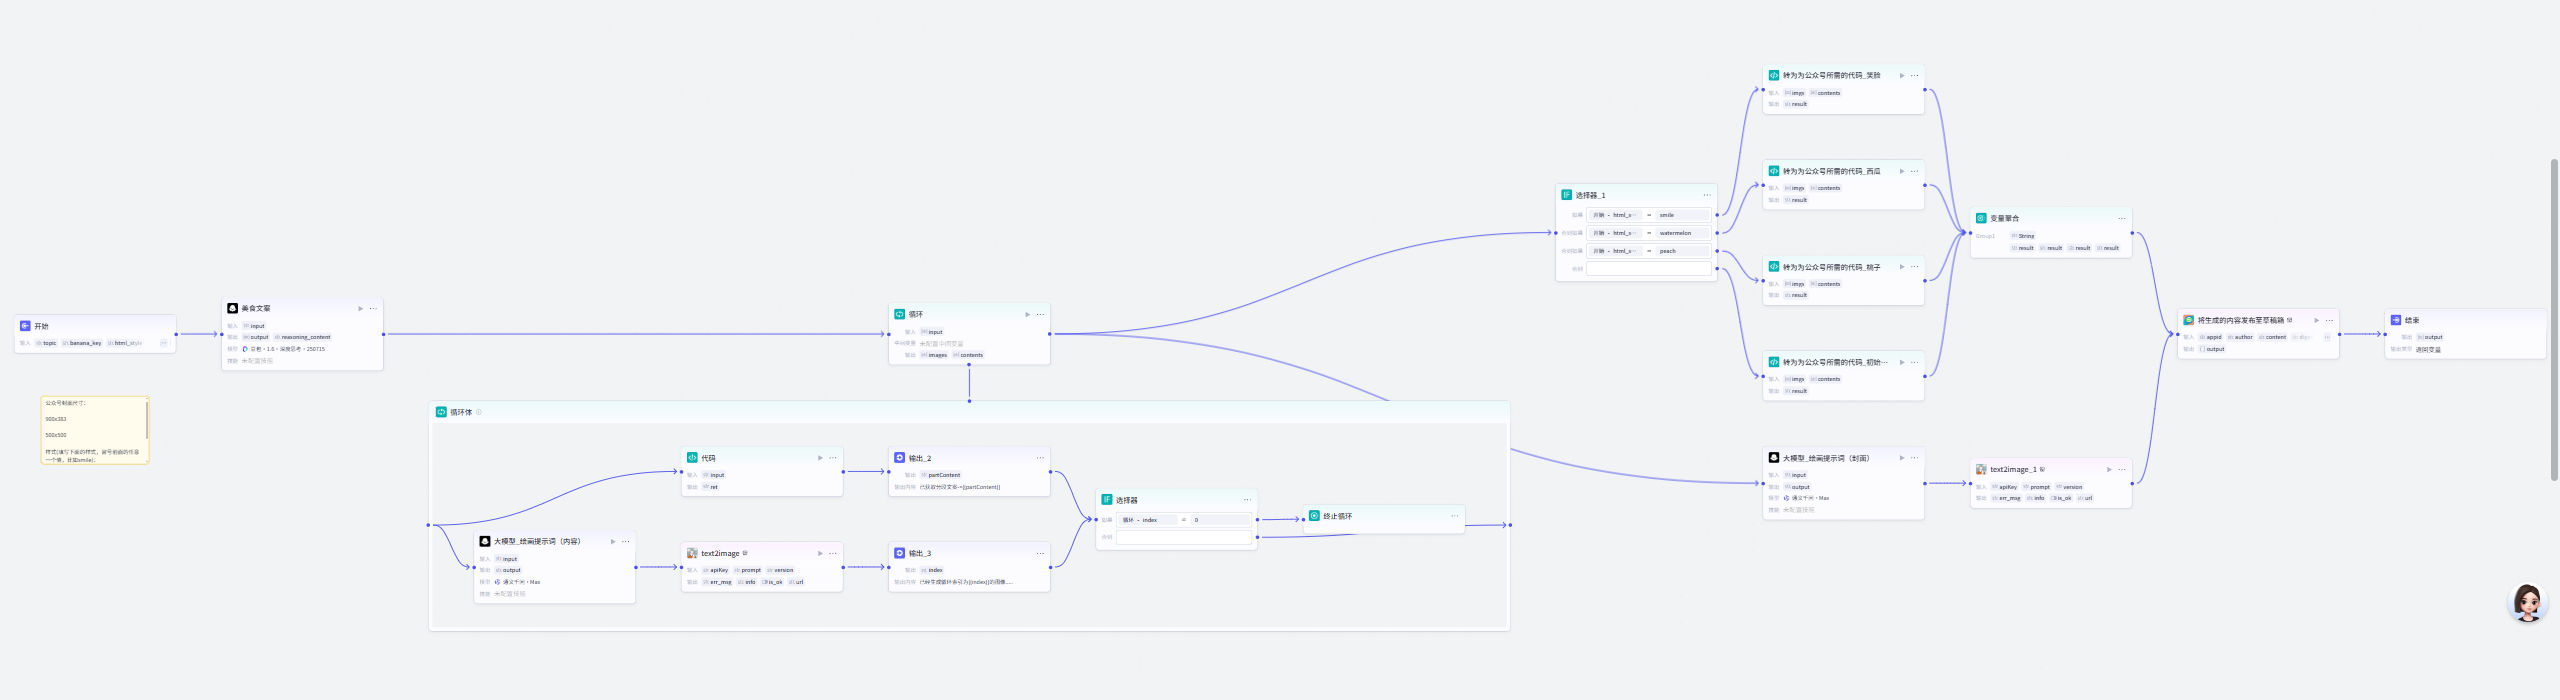Open the 输出_3 node three-dot menu
Screen dimensions: 2560x700
point(1040,553)
